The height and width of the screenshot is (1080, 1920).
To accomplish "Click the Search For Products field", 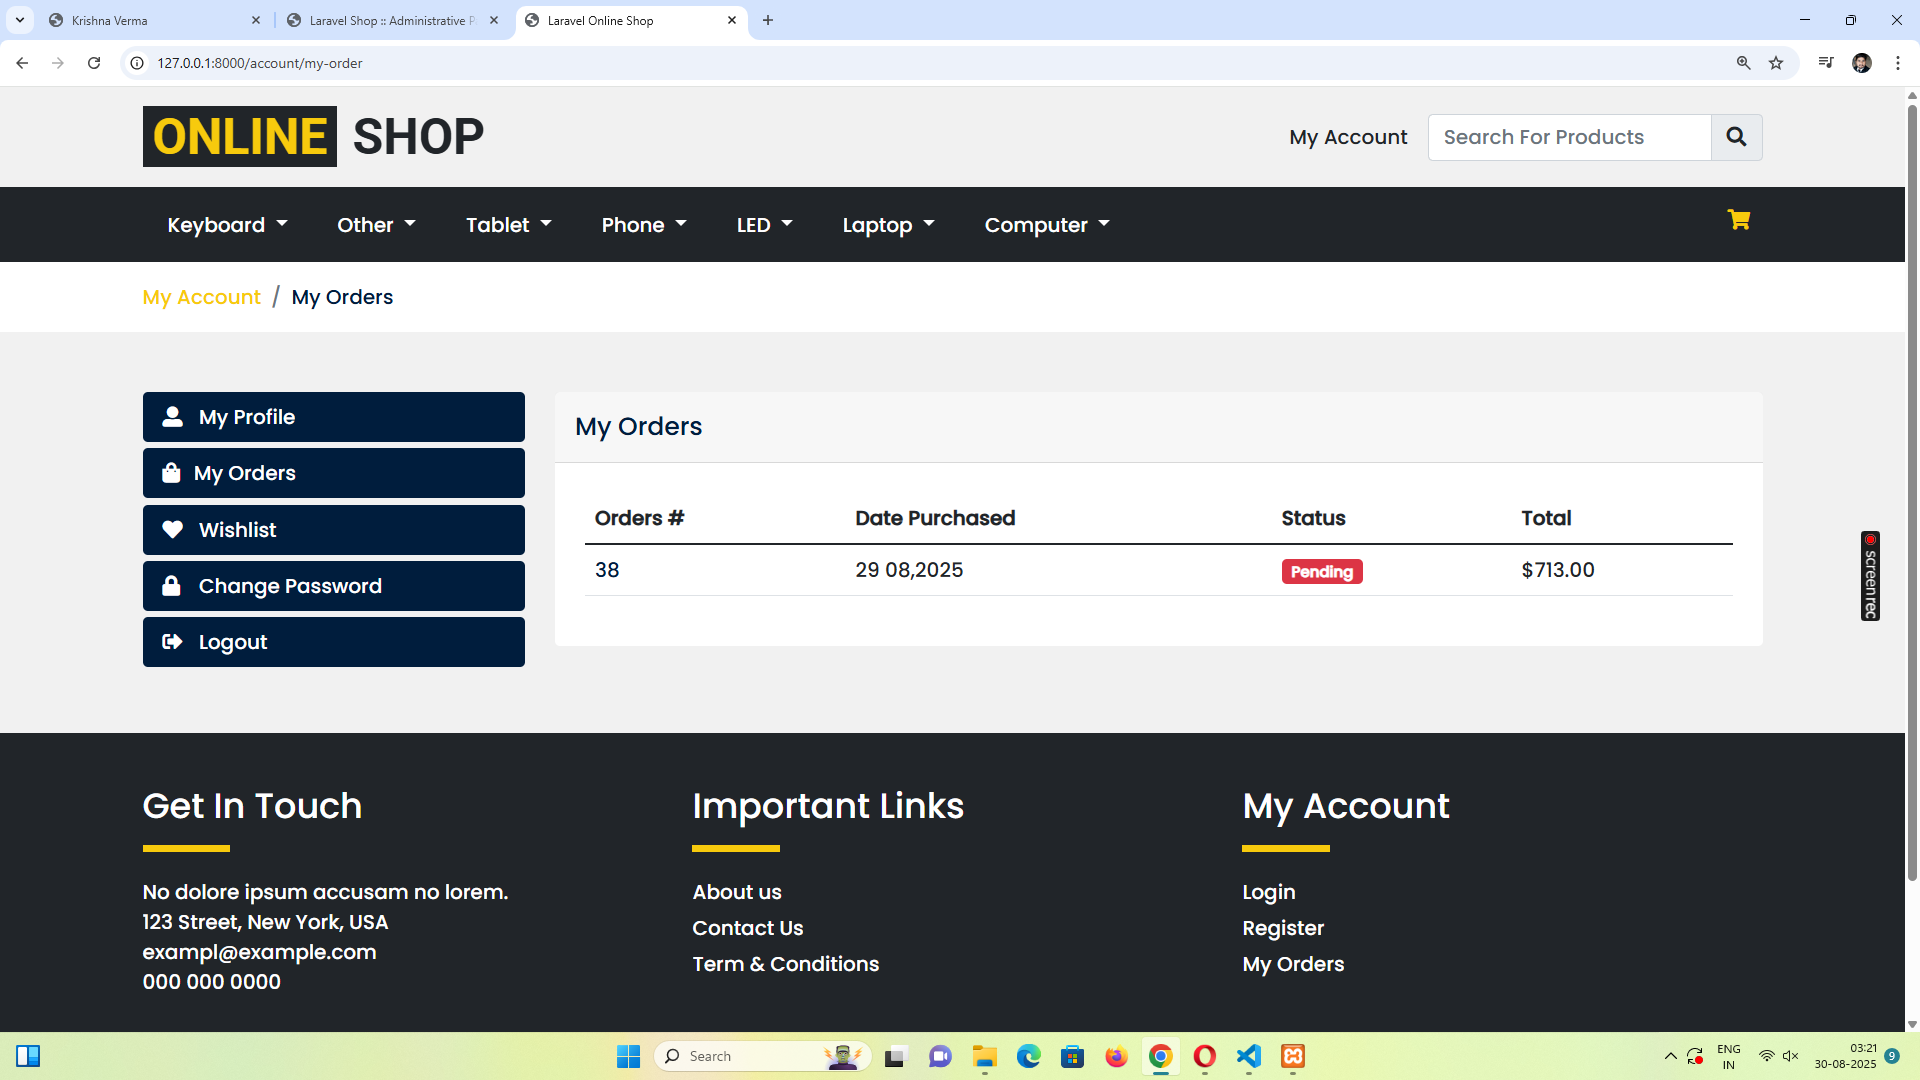I will point(1570,137).
